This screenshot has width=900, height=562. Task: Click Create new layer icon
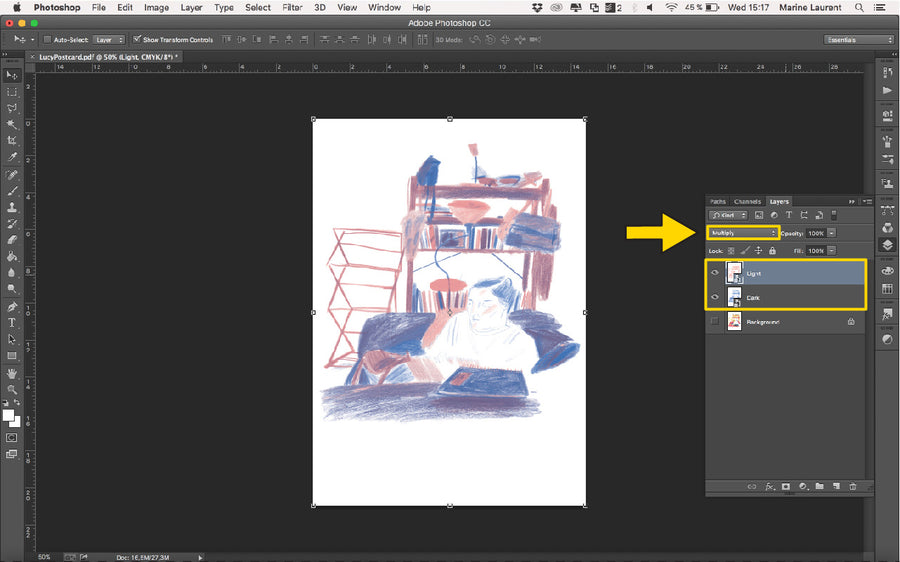[x=836, y=486]
